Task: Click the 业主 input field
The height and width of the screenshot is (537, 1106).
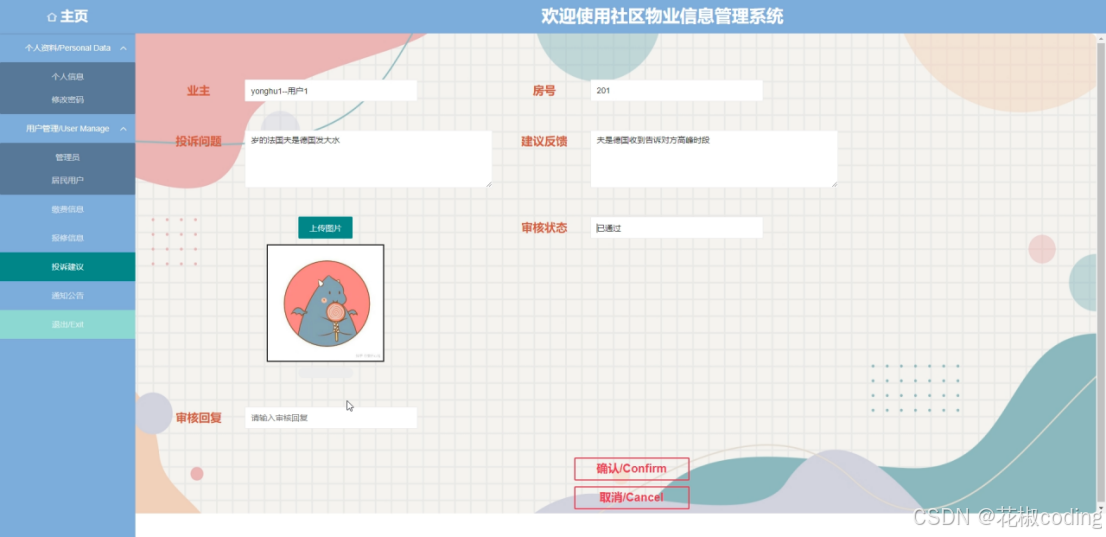Action: coord(331,90)
